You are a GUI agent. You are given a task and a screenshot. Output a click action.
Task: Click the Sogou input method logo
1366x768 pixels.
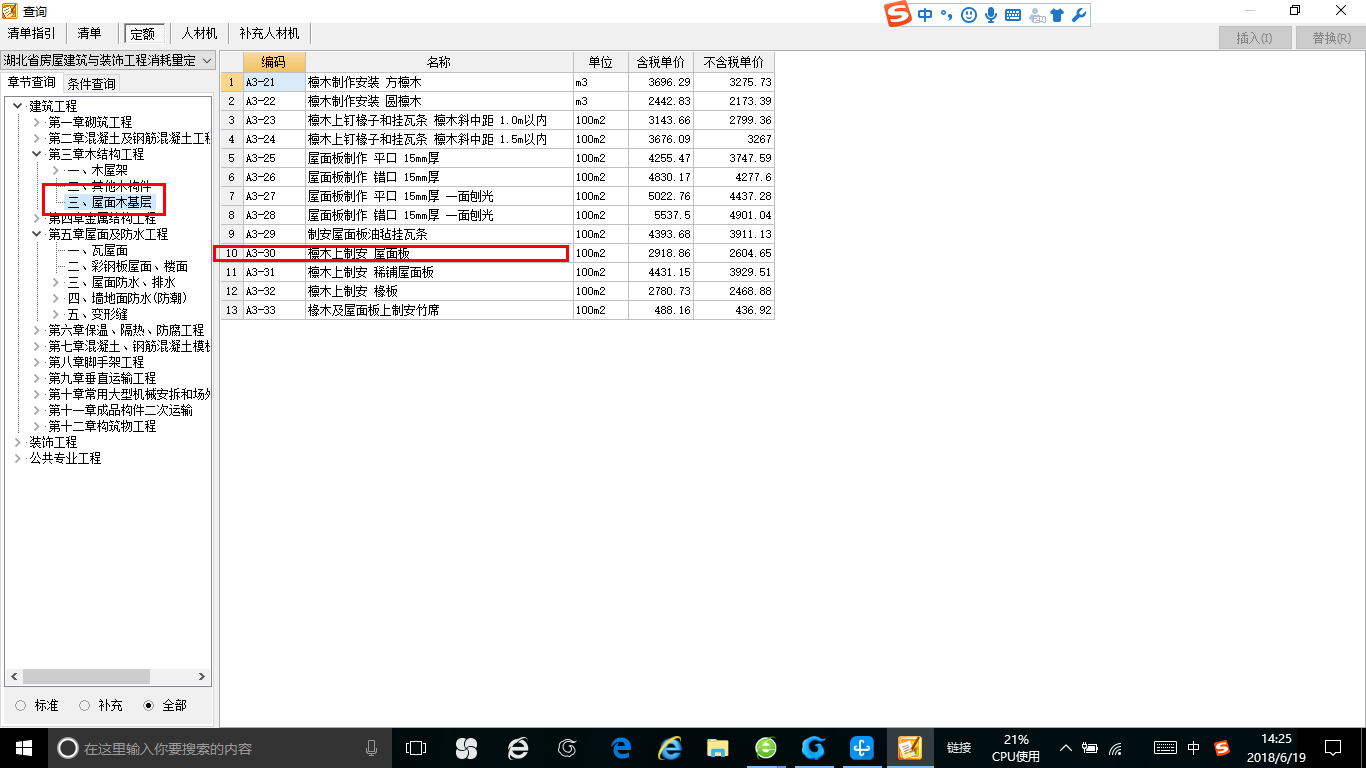898,15
